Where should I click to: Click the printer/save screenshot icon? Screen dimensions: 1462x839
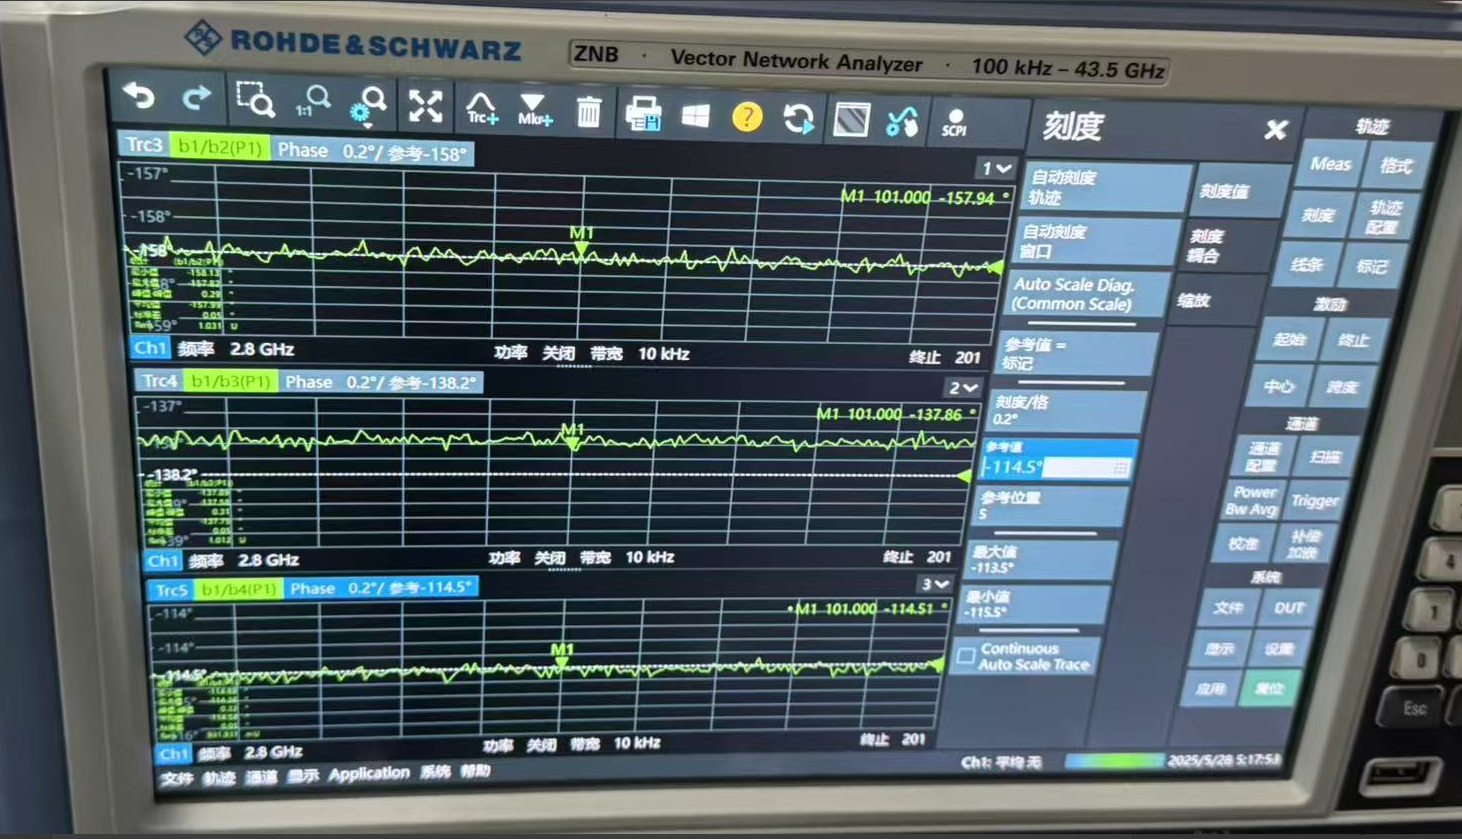642,114
